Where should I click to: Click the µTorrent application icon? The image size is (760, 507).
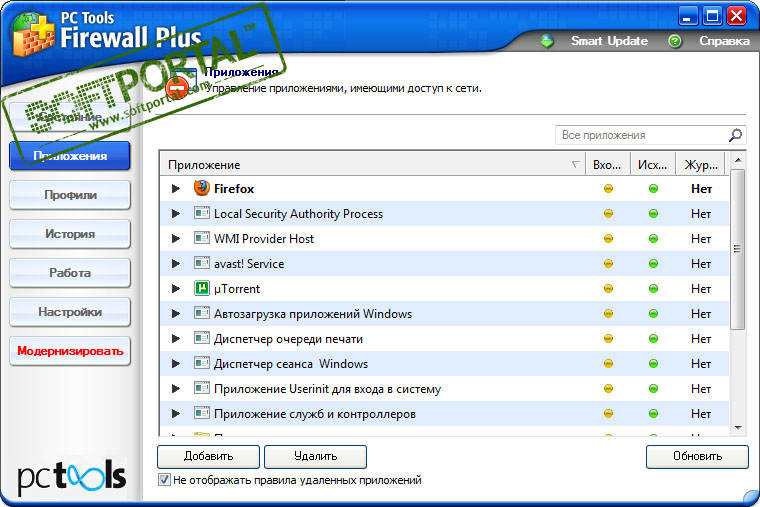click(x=202, y=288)
